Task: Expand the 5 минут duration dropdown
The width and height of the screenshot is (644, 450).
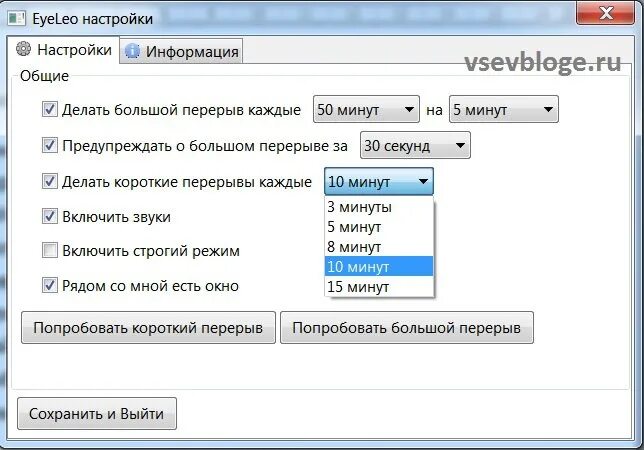Action: [504, 109]
